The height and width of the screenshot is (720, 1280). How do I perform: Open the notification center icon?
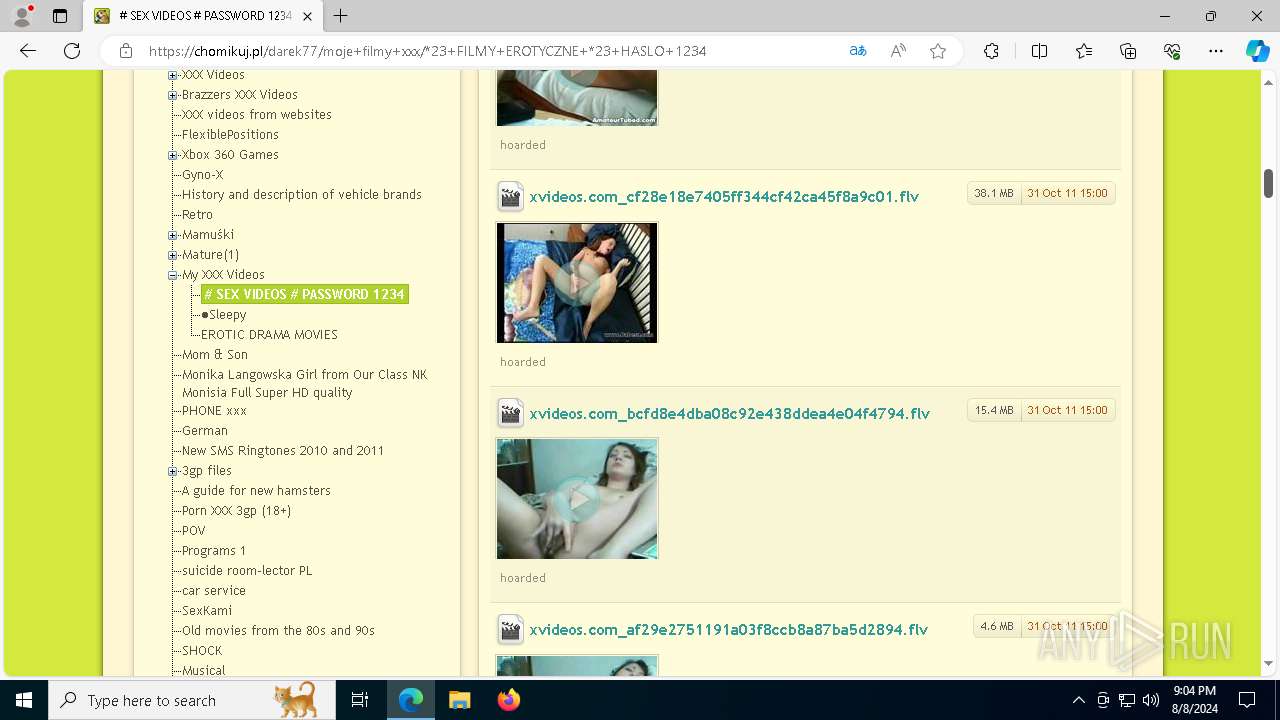coord(1247,700)
